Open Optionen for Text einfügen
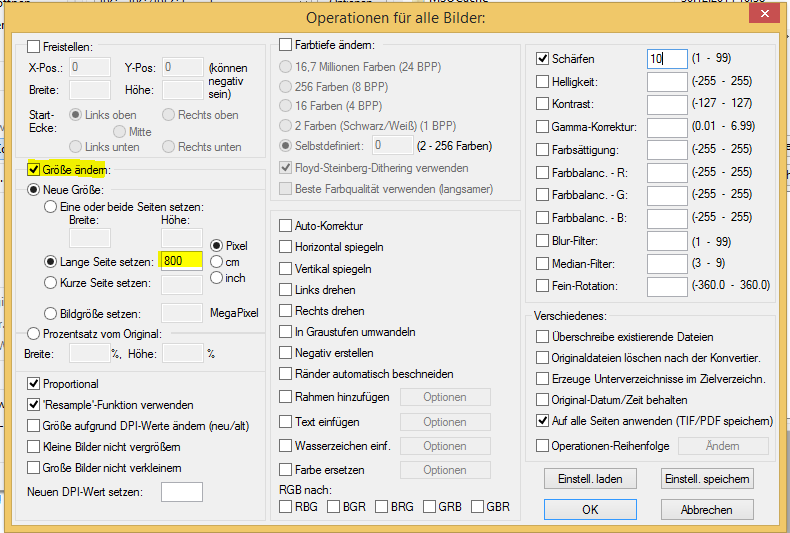 pos(445,421)
